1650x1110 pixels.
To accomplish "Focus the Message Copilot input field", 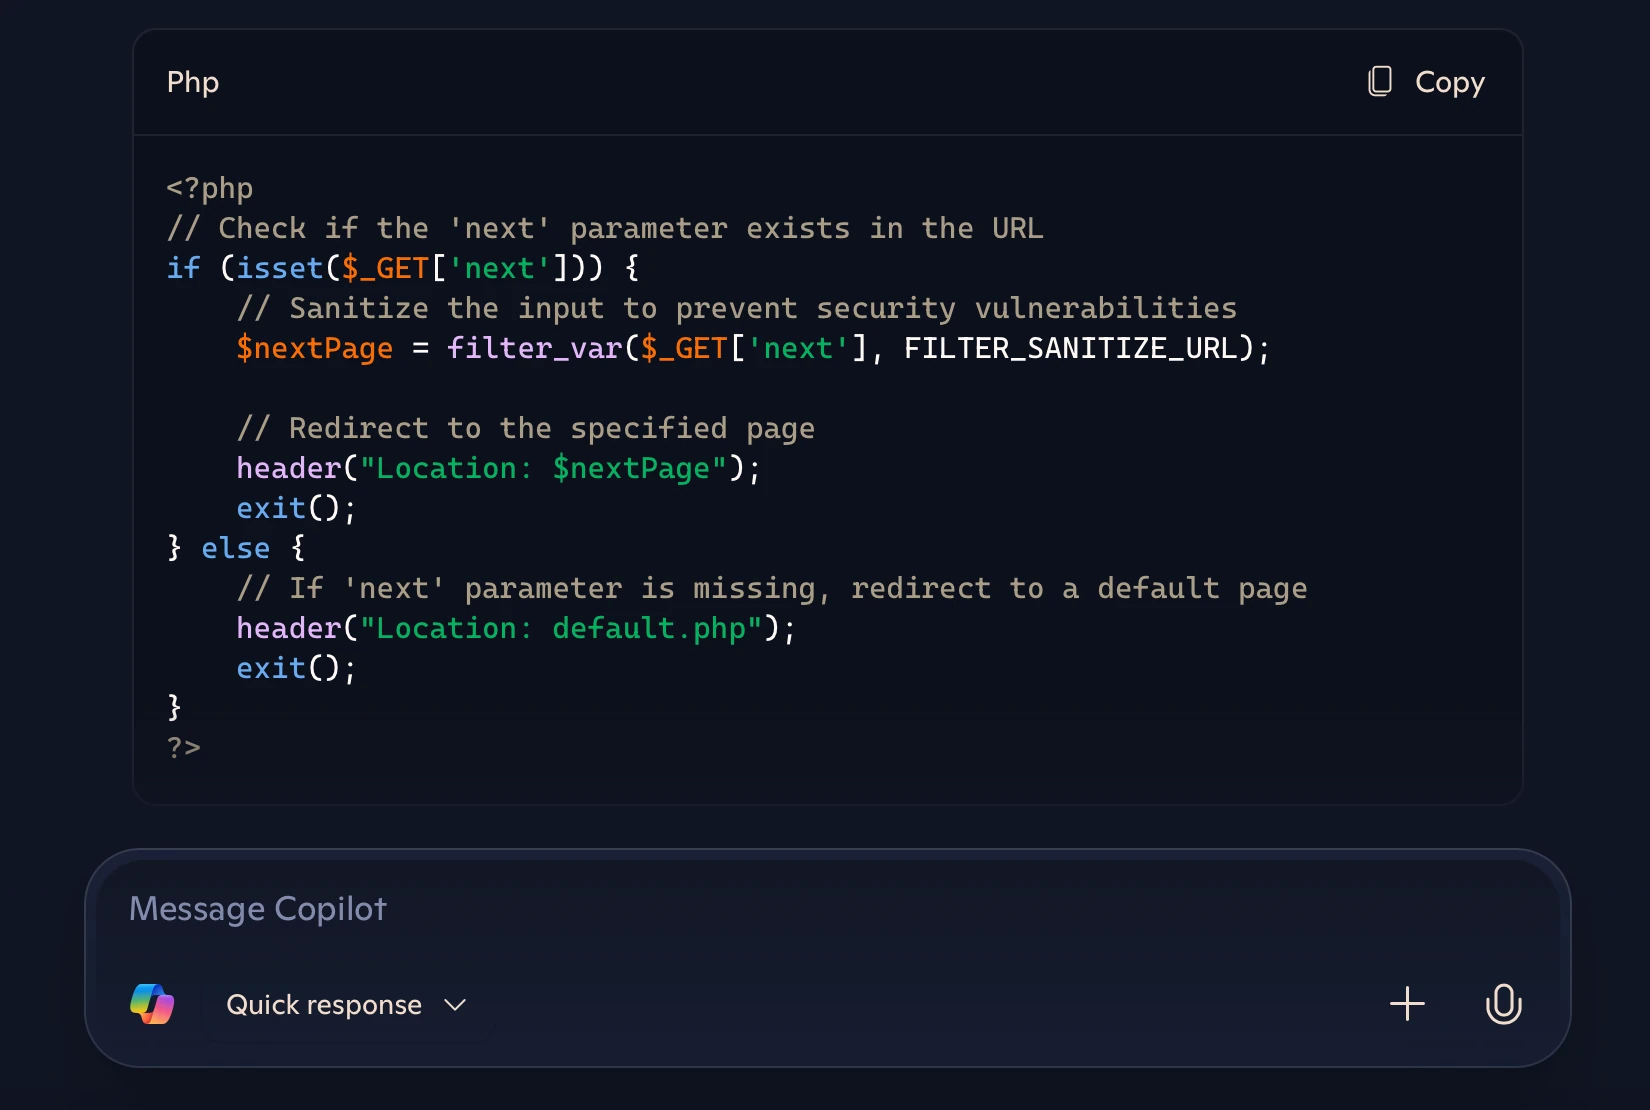I will 828,909.
